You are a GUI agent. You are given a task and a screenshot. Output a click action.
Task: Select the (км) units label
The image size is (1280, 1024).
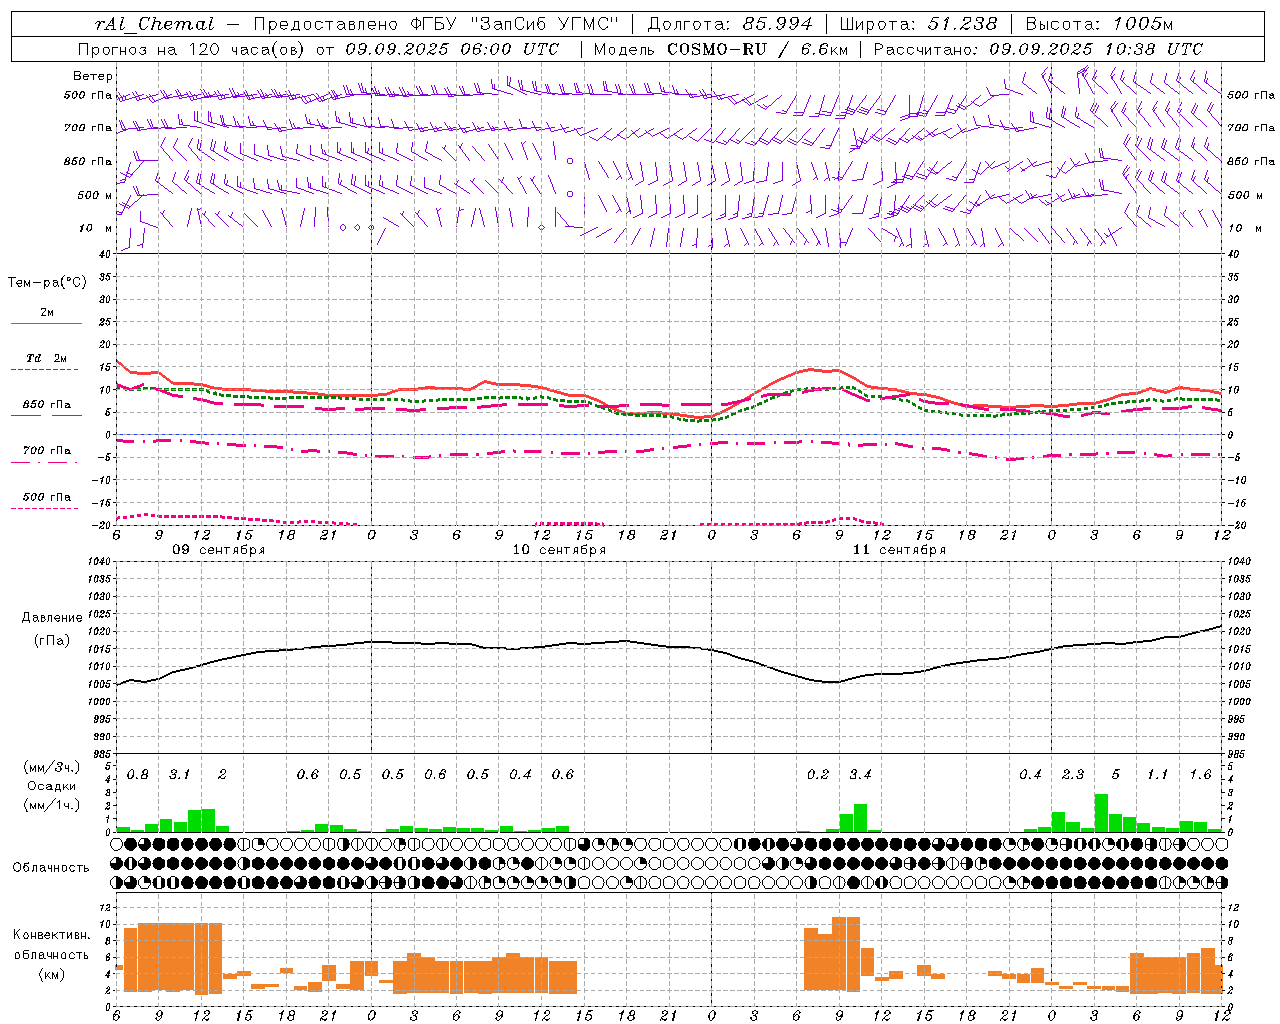point(52,973)
